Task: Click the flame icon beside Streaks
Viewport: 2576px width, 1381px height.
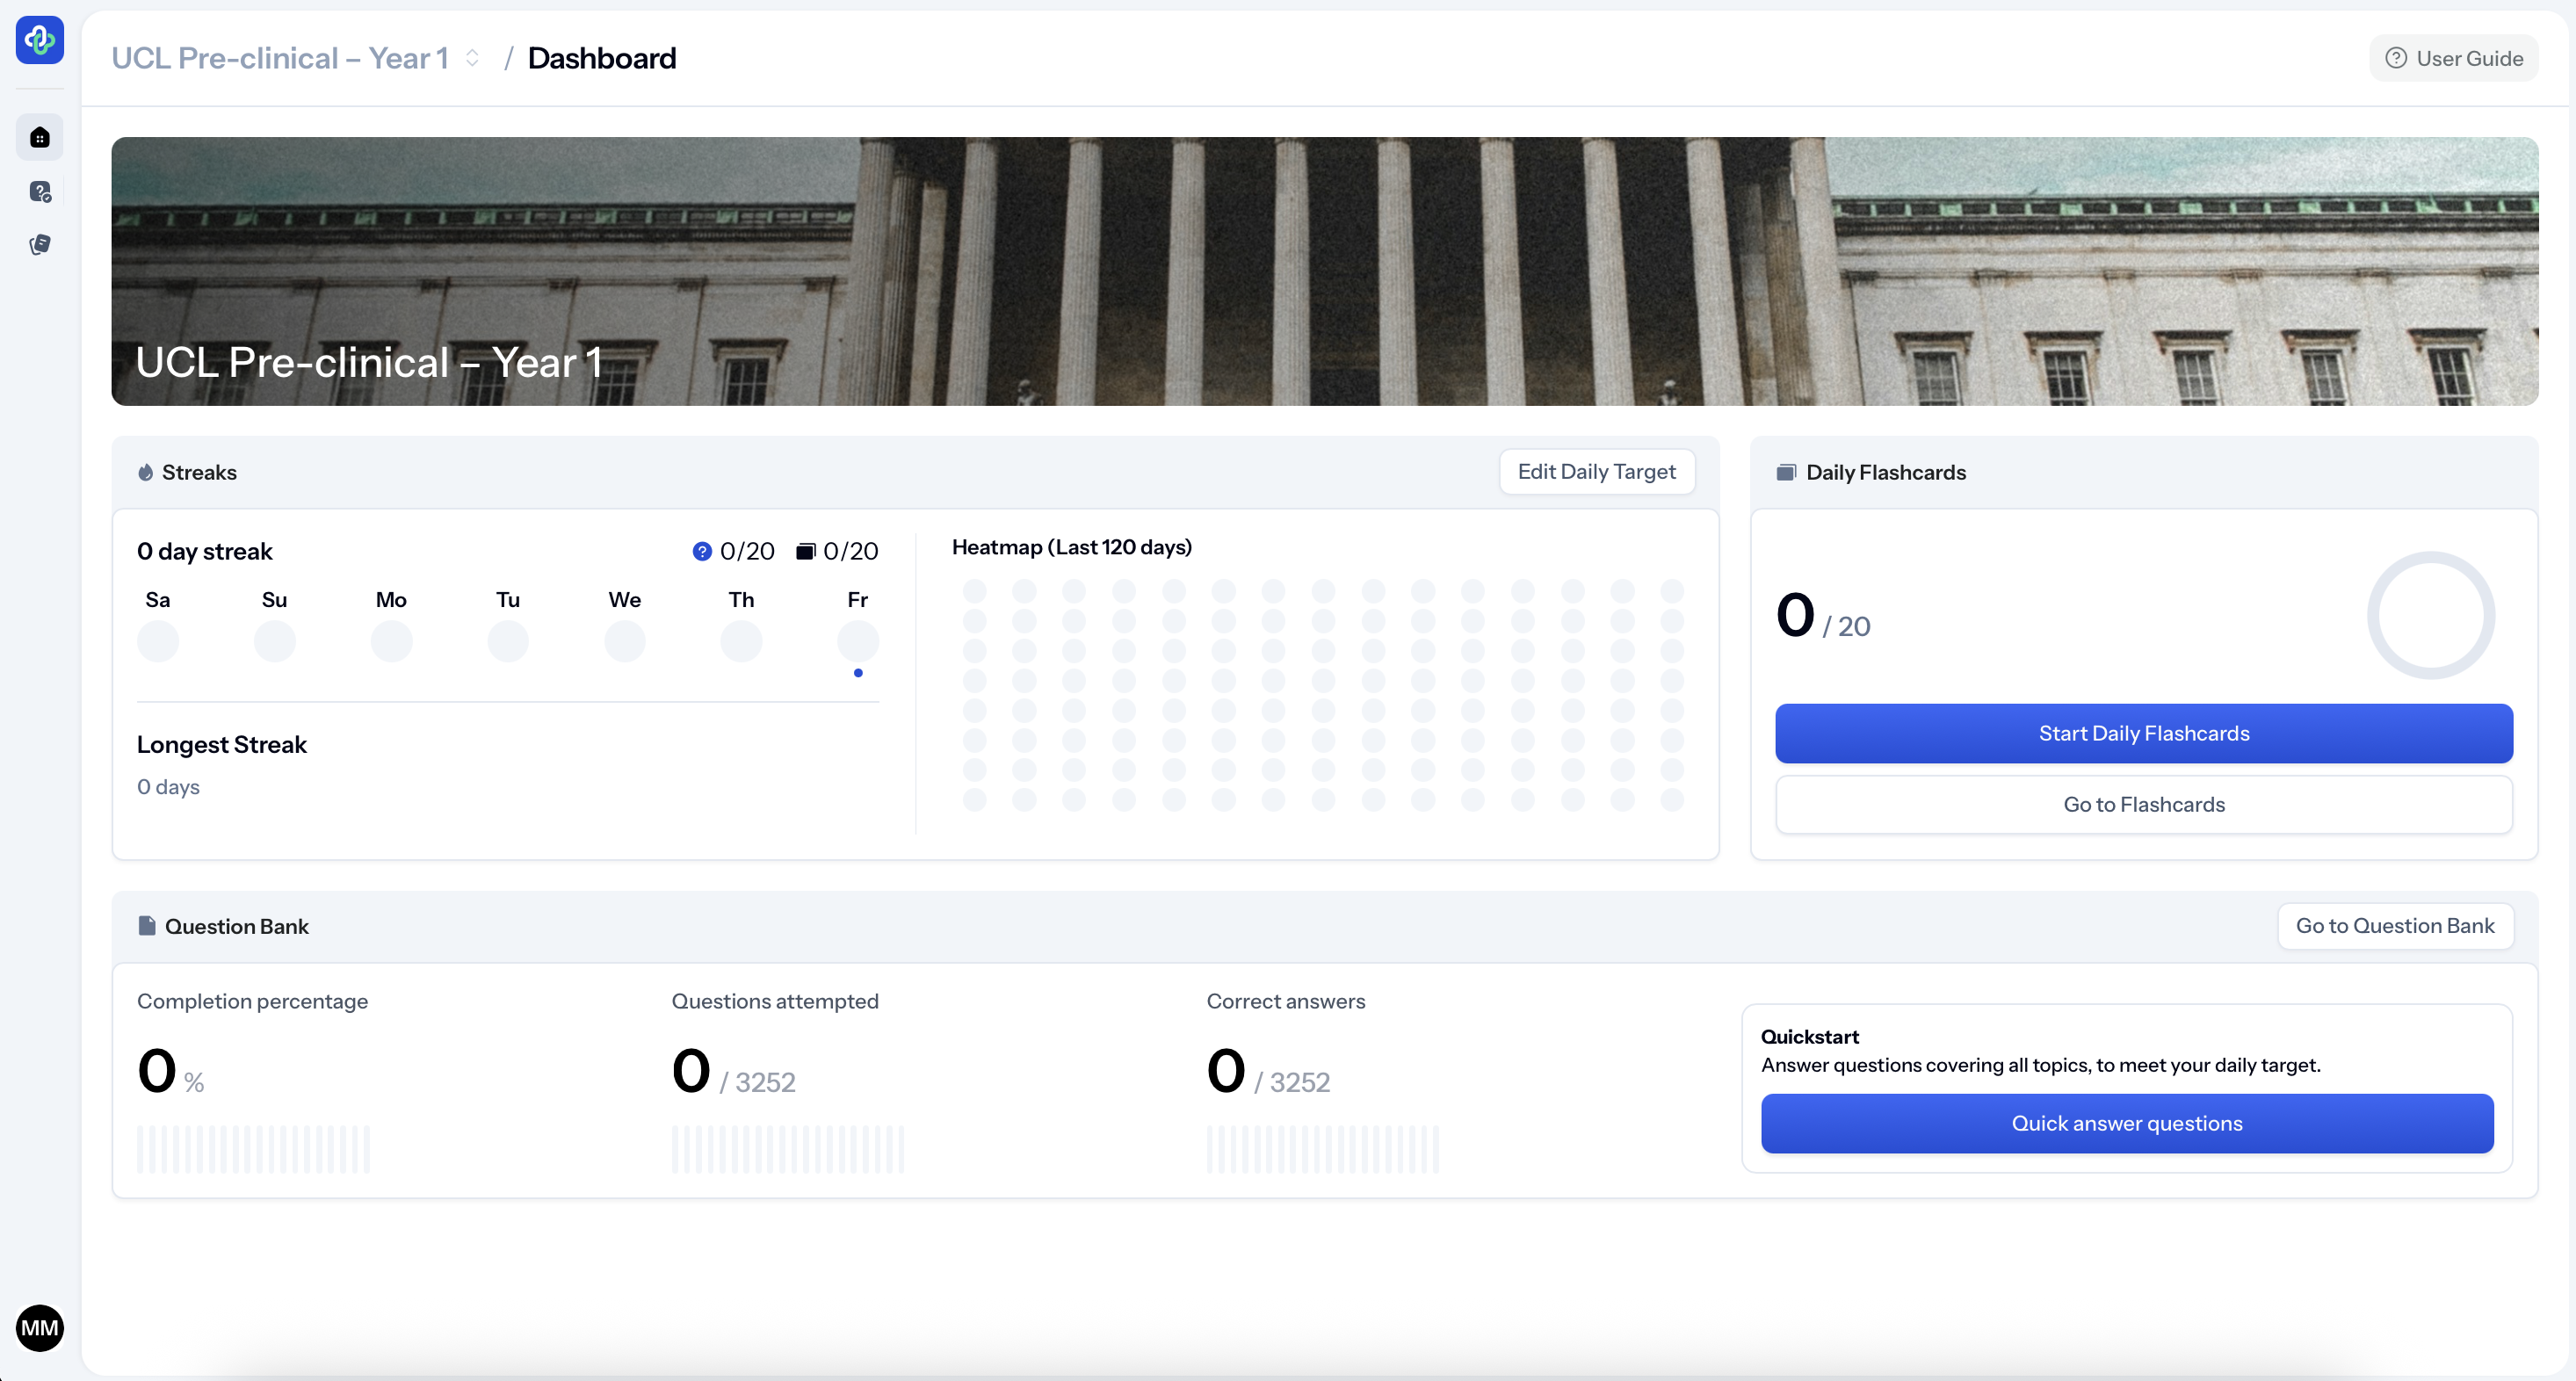Action: [146, 472]
